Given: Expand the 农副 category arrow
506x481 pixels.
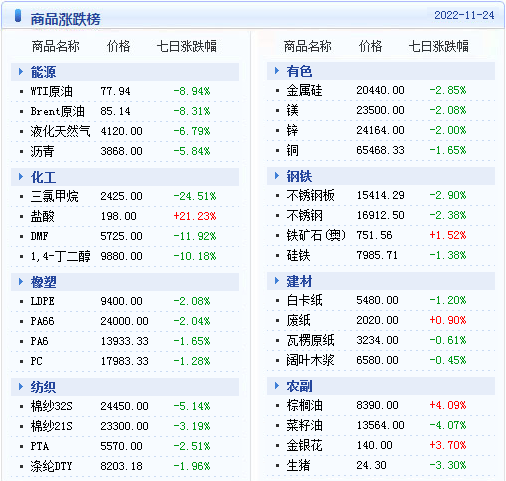Looking at the screenshot, I should coord(277,386).
